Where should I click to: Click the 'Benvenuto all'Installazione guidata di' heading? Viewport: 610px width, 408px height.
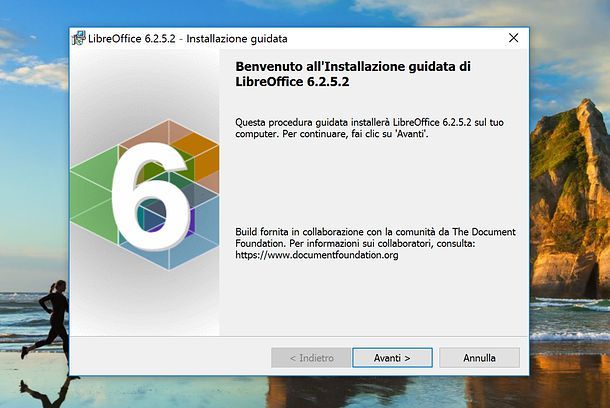(353, 67)
